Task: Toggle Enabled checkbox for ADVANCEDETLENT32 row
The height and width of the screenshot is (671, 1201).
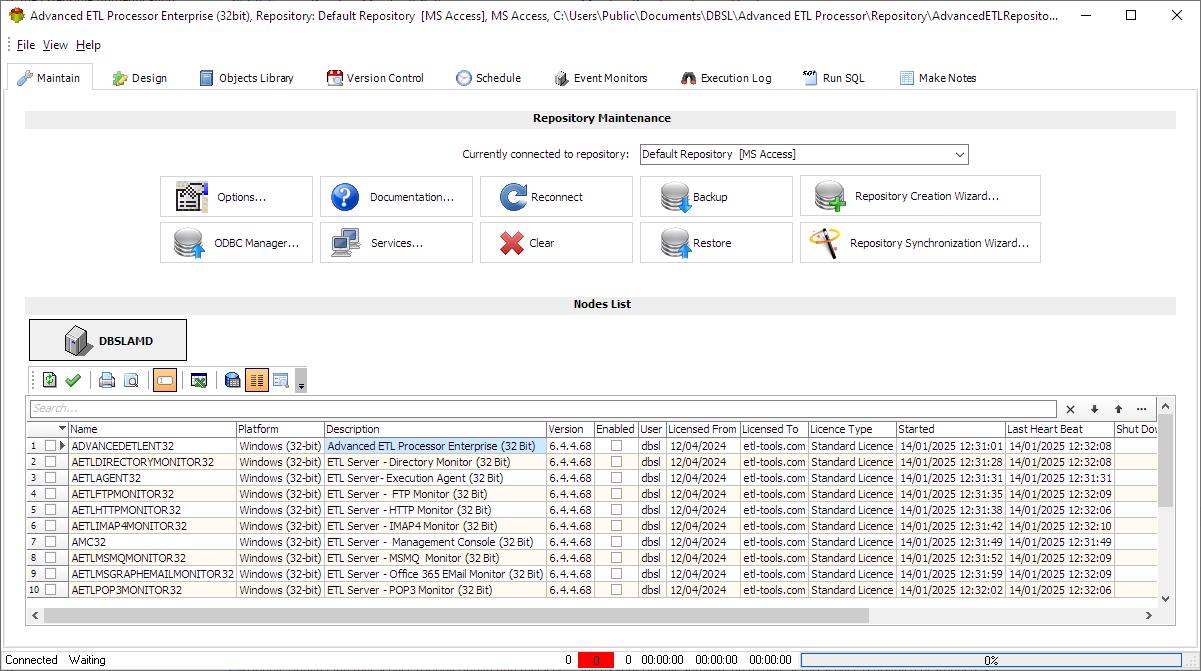Action: (616, 446)
